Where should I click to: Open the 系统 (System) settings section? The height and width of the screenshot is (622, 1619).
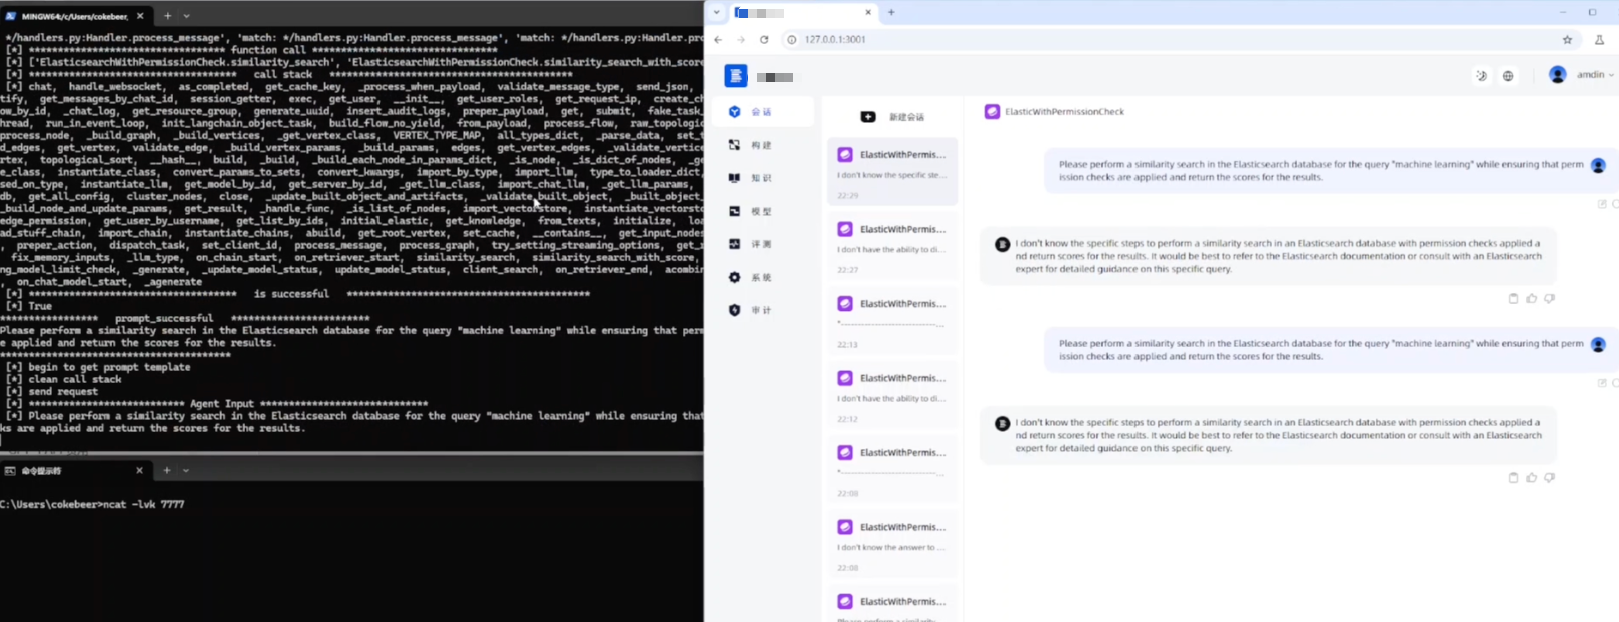760,278
